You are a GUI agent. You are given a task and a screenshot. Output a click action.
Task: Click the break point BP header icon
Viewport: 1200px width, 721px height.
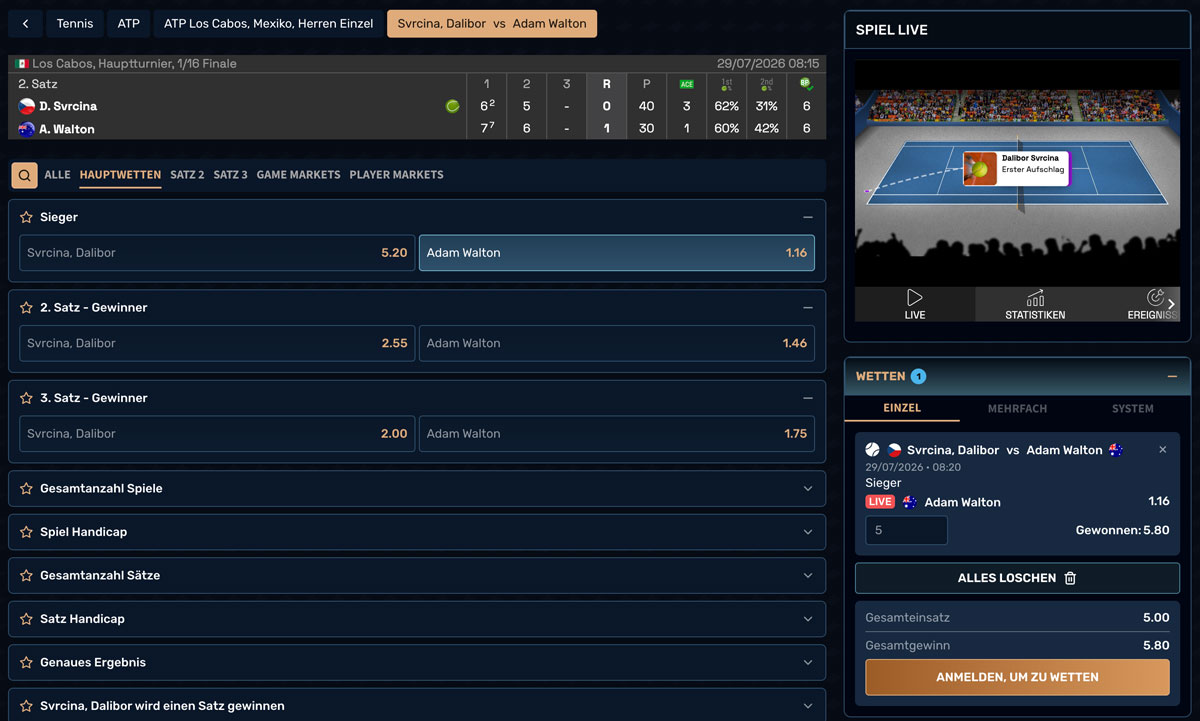806,84
